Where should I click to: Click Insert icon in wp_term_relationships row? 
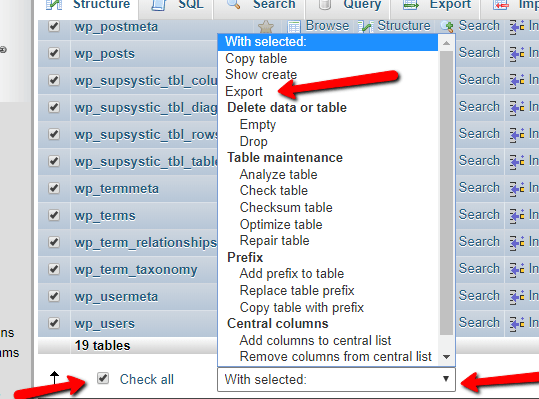pyautogui.click(x=517, y=243)
